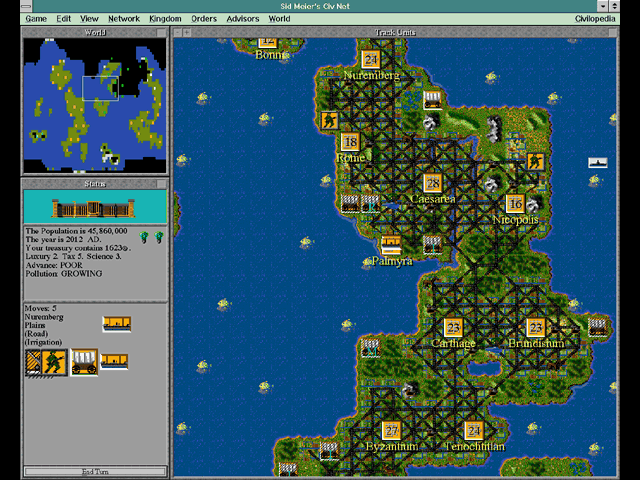Click the World minimap view rectangle
640x480 pixels.
(x=100, y=88)
